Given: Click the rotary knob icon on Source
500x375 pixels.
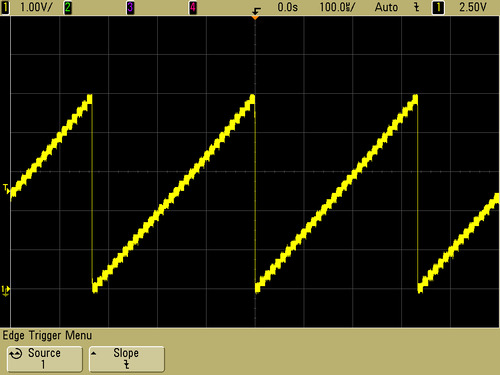Looking at the screenshot, I should tap(16, 354).
